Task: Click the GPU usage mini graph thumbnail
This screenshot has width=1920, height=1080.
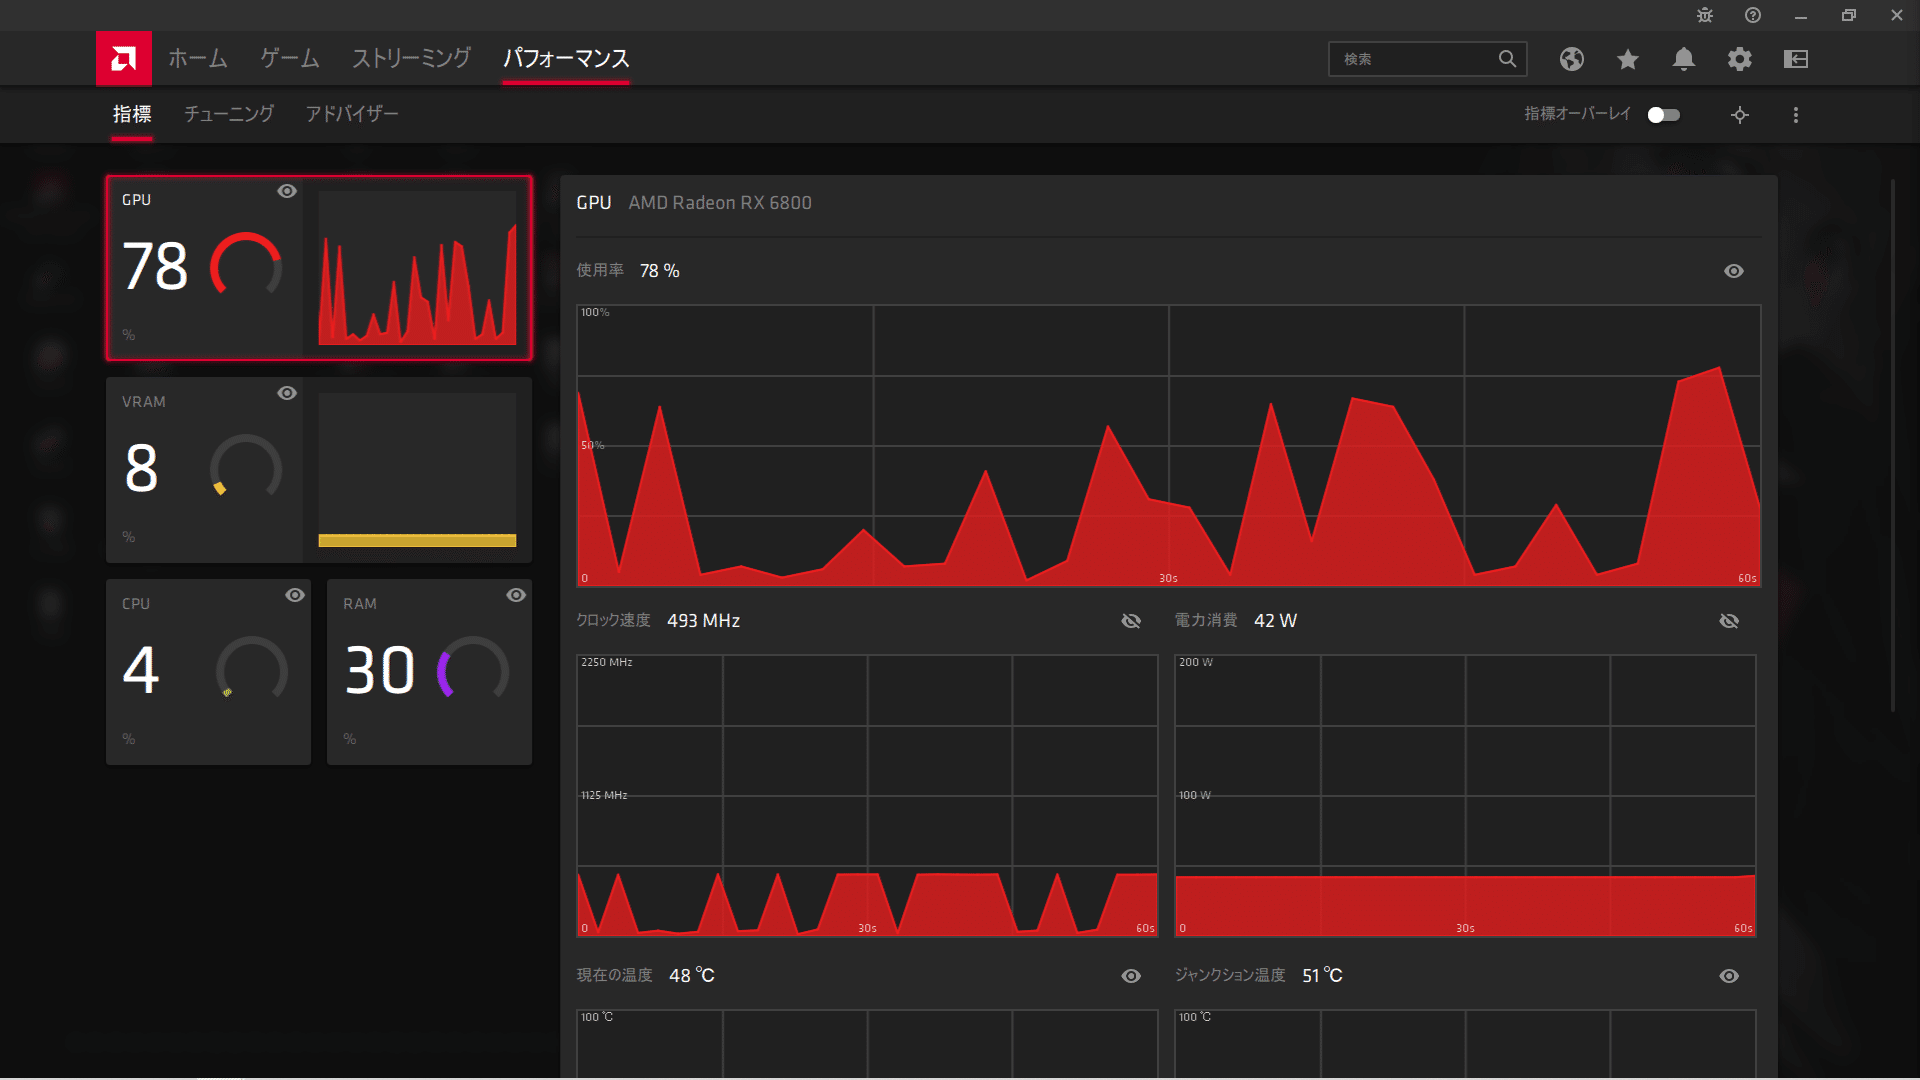Action: coord(417,268)
